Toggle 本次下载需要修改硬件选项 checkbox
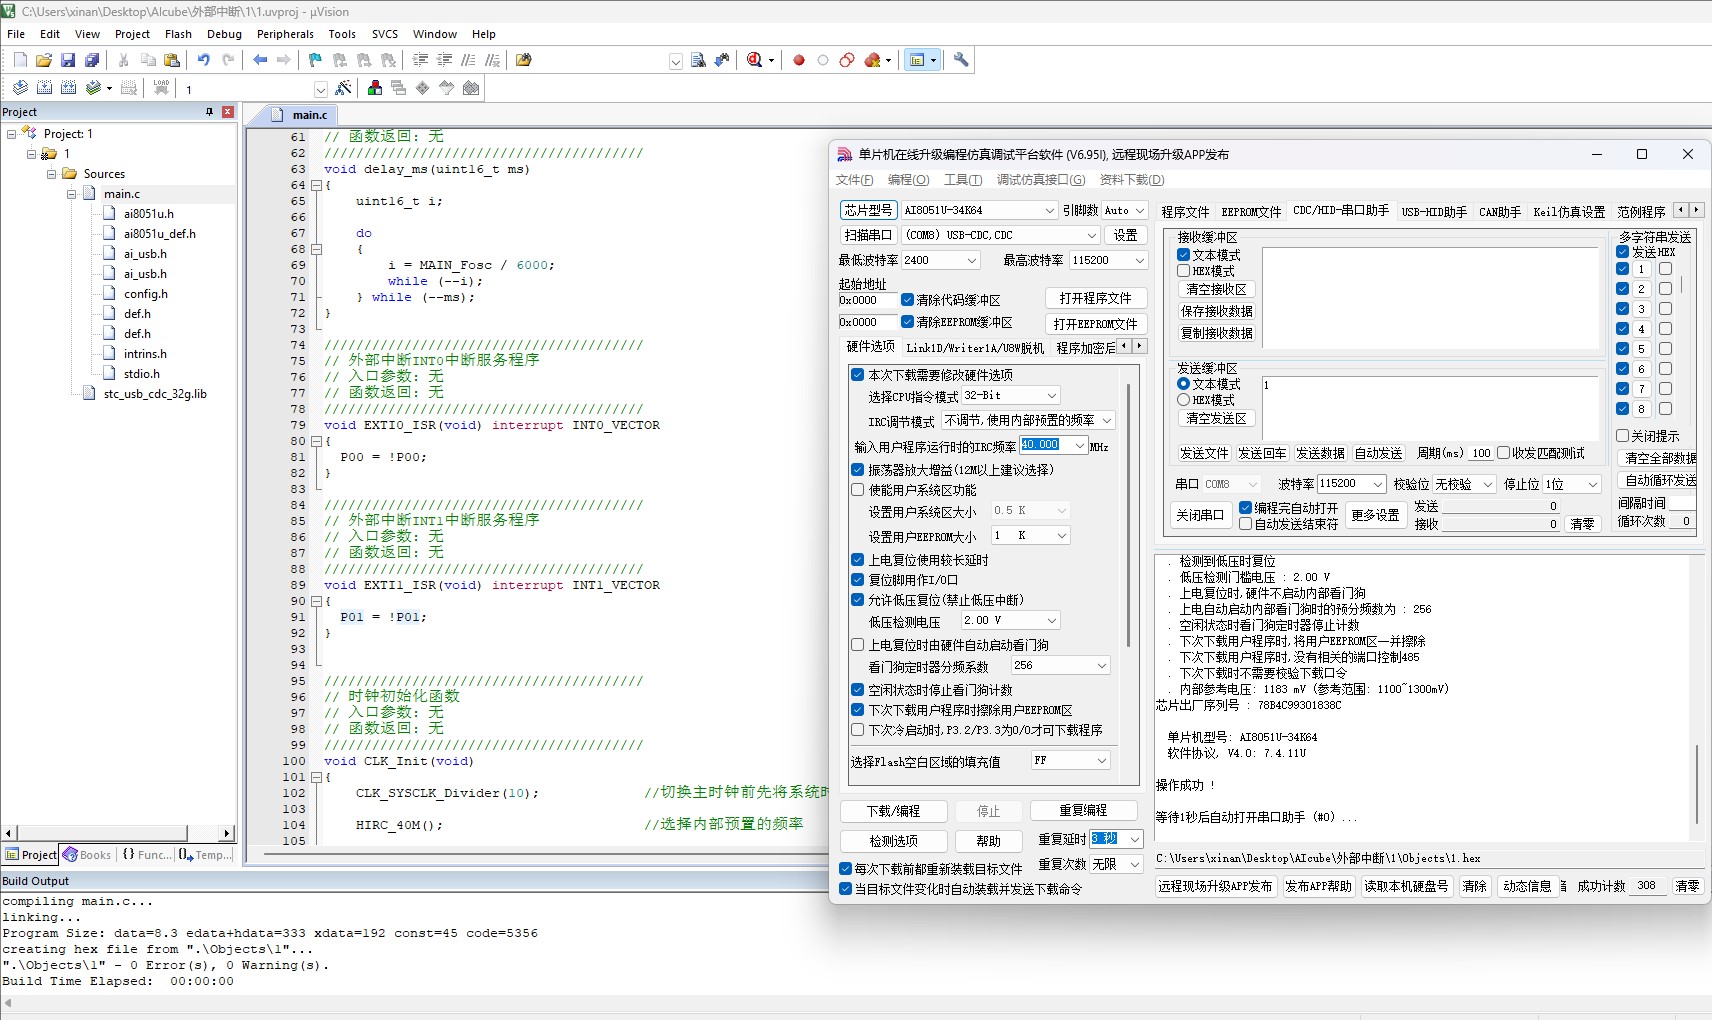The height and width of the screenshot is (1020, 1712). click(857, 375)
